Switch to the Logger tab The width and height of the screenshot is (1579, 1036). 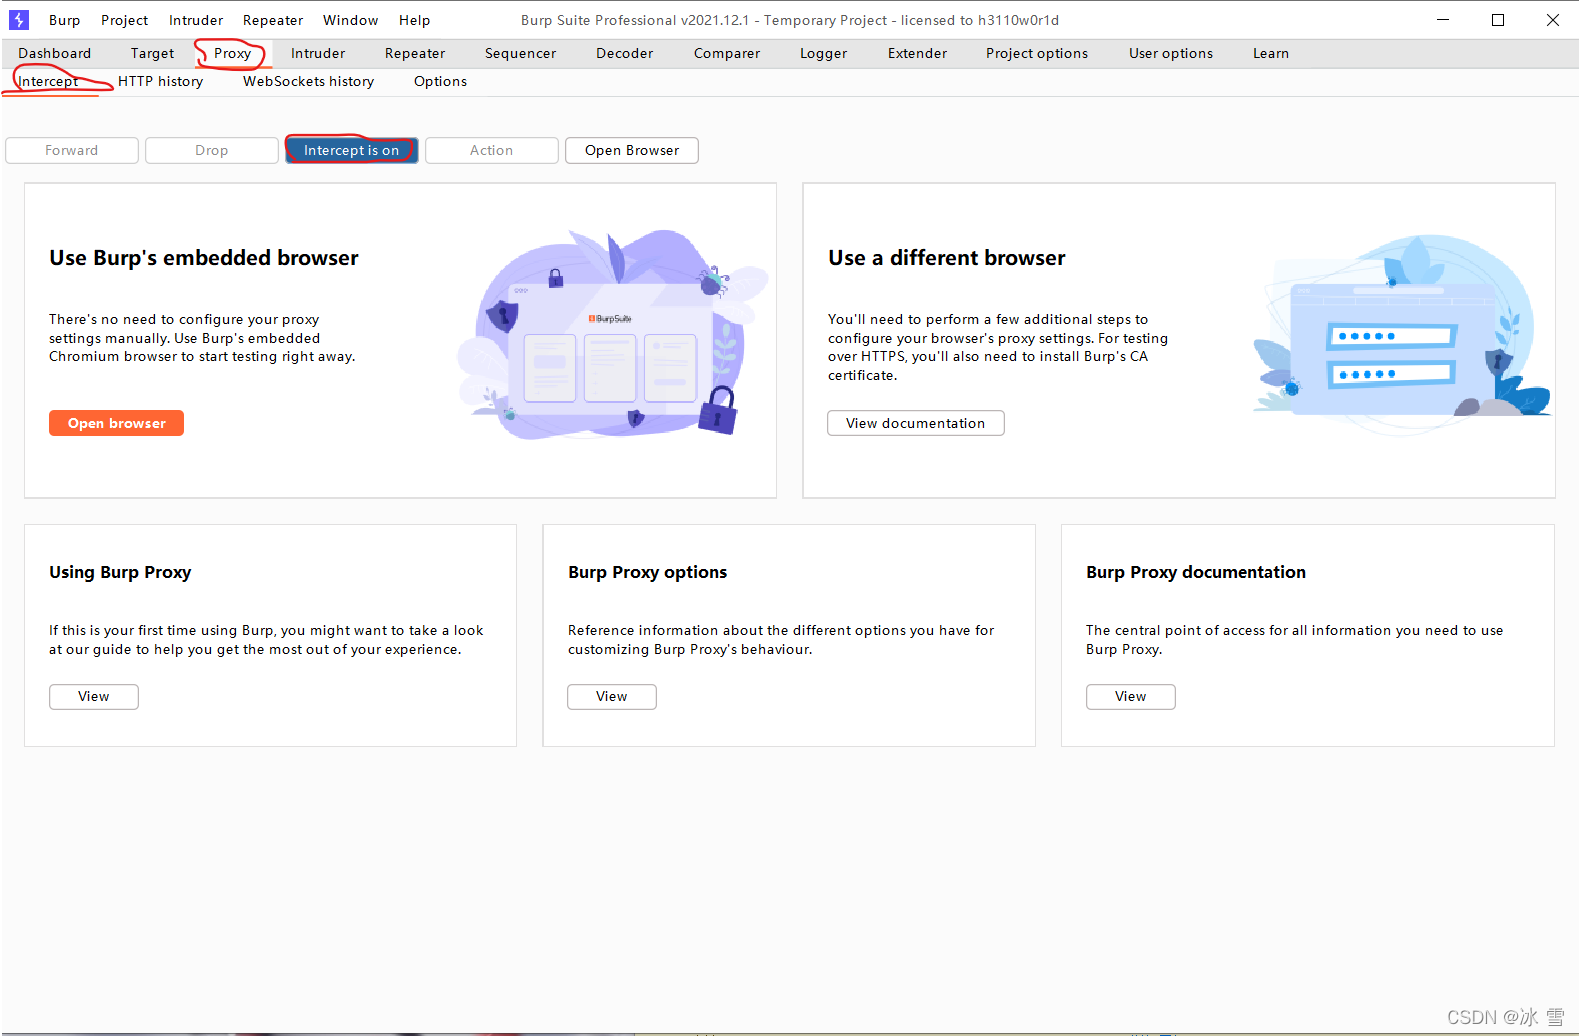823,53
